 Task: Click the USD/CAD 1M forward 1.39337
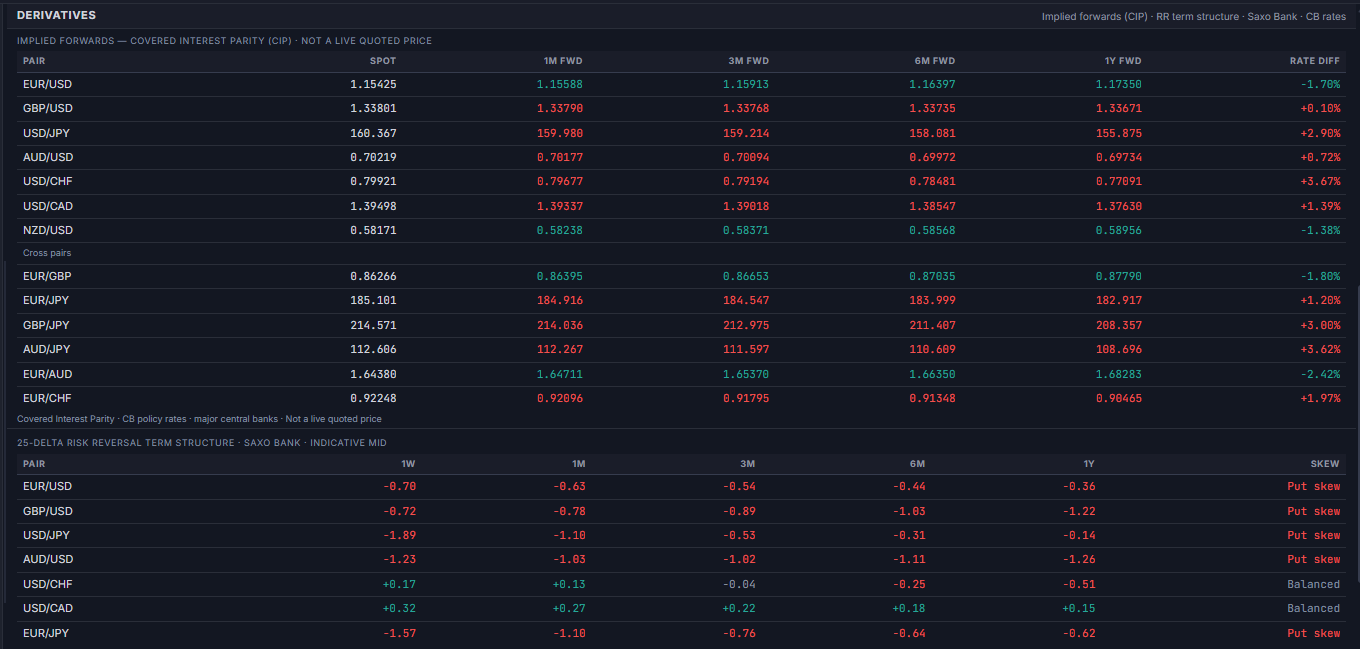tap(560, 206)
